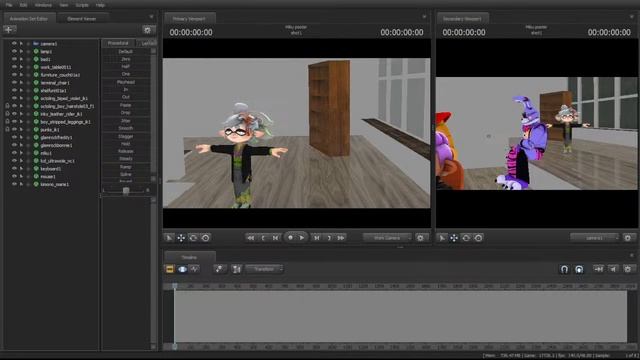Screen dimensions: 640x360
Task: Toggle the second timeline snap magnet
Action: pyautogui.click(x=579, y=269)
